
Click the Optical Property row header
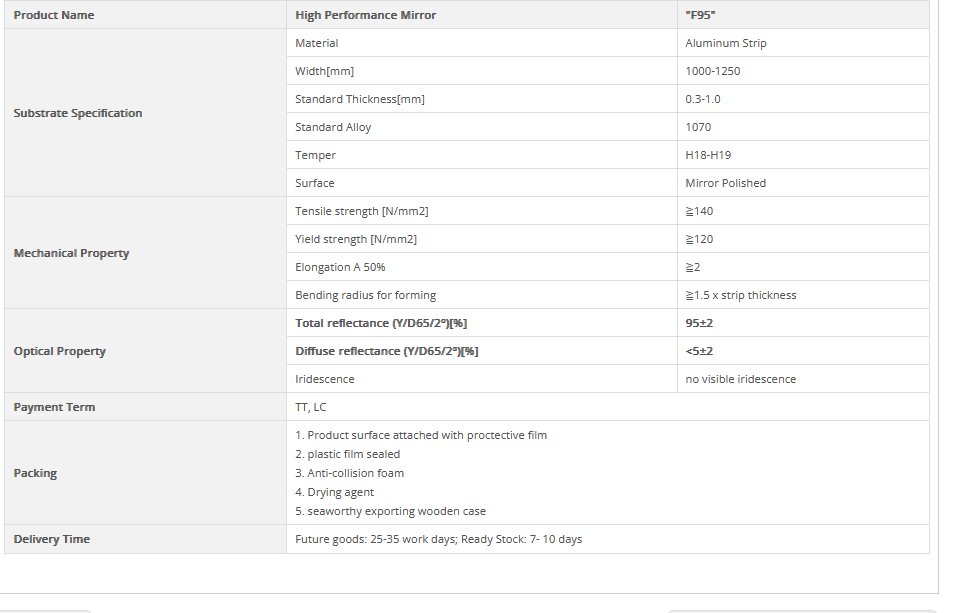click(x=60, y=351)
